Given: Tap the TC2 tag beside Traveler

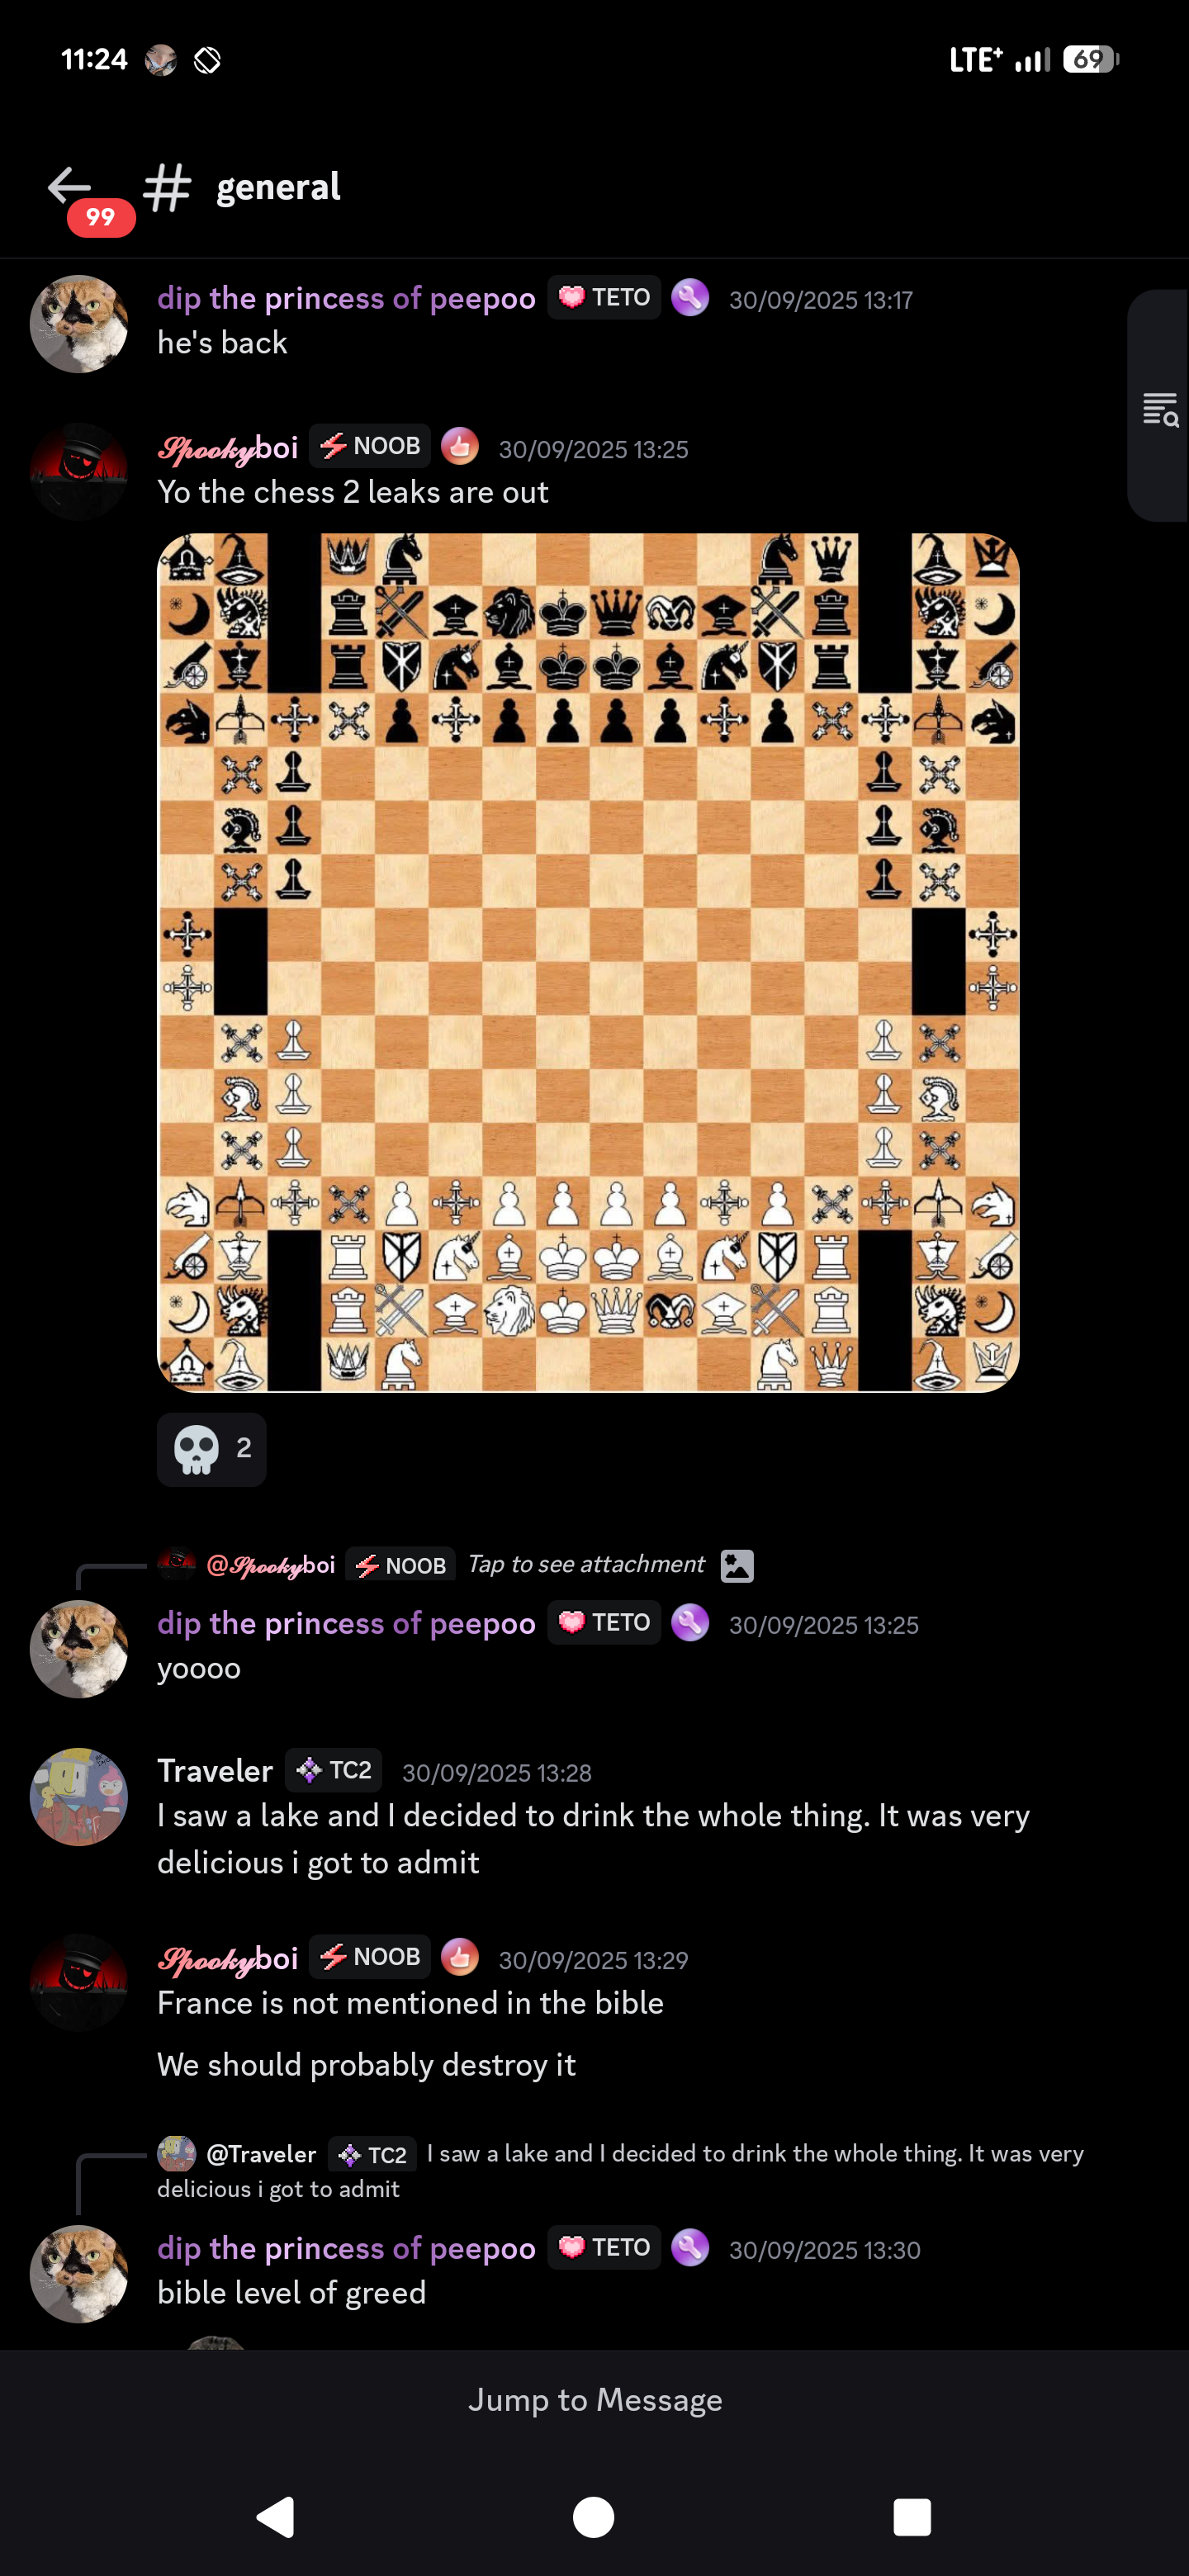Looking at the screenshot, I should pyautogui.click(x=334, y=1770).
